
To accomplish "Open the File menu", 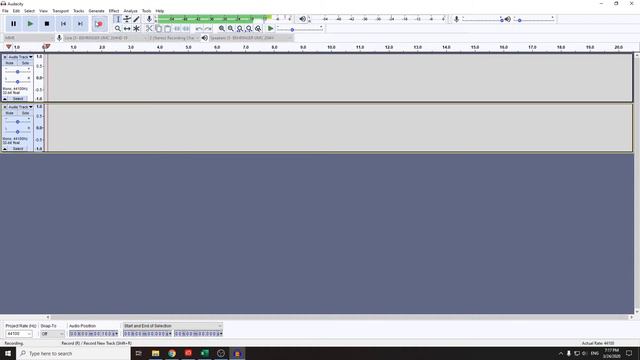I will (x=5, y=11).
